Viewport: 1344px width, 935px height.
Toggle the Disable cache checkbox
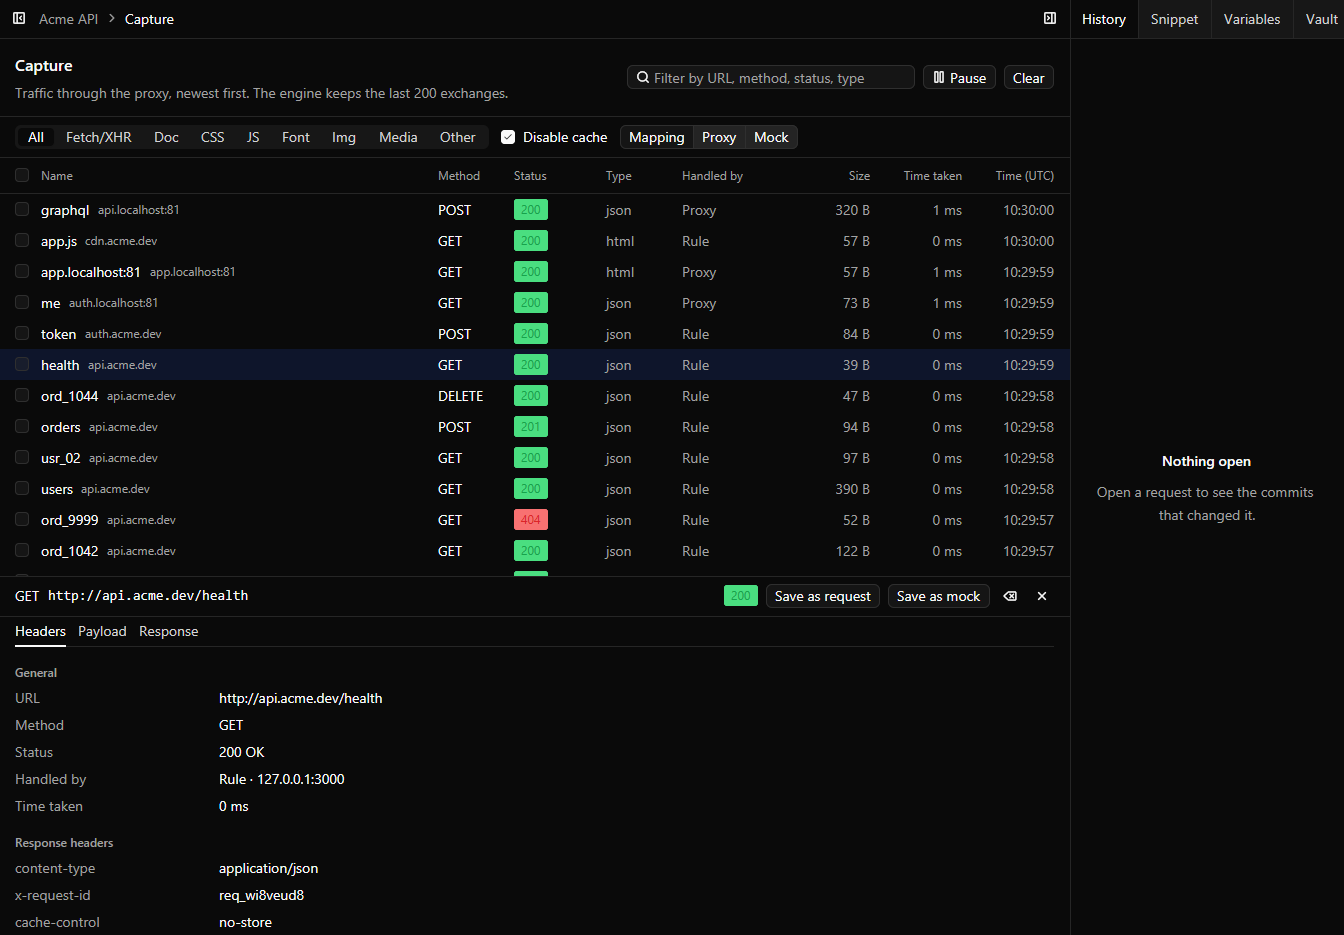(x=508, y=137)
